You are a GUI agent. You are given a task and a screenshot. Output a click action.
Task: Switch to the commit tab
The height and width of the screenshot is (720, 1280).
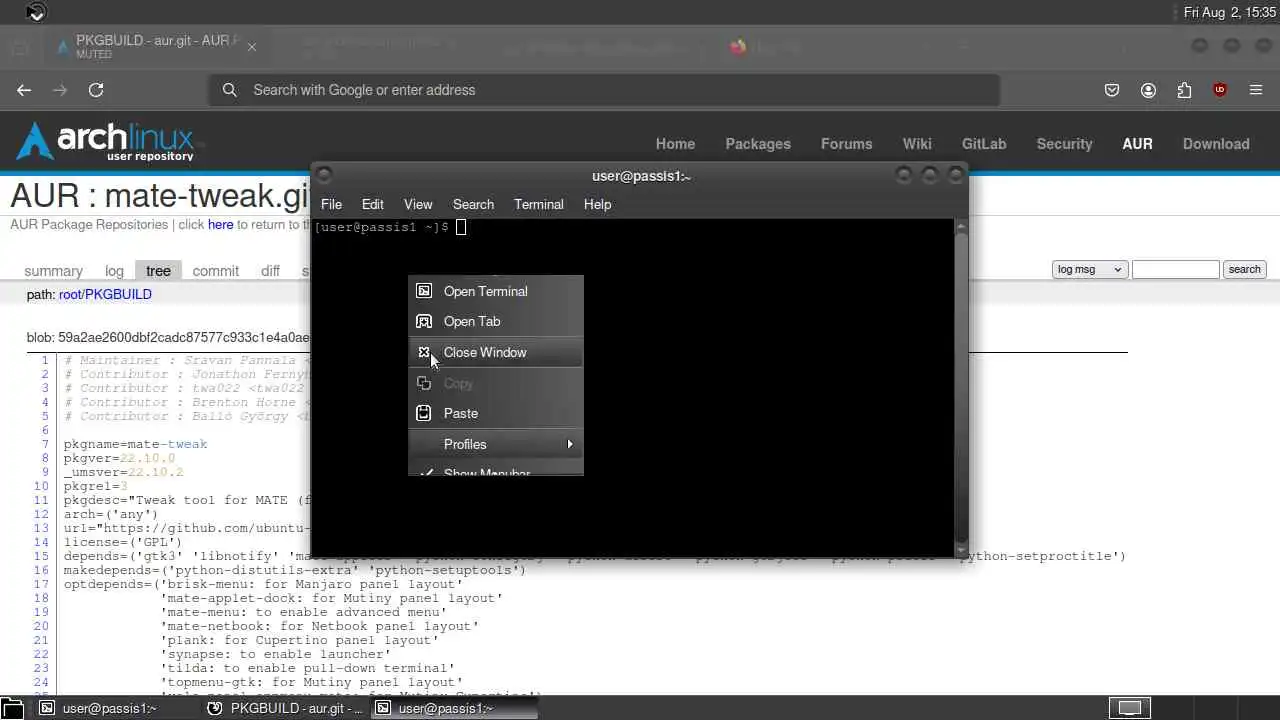click(x=216, y=271)
